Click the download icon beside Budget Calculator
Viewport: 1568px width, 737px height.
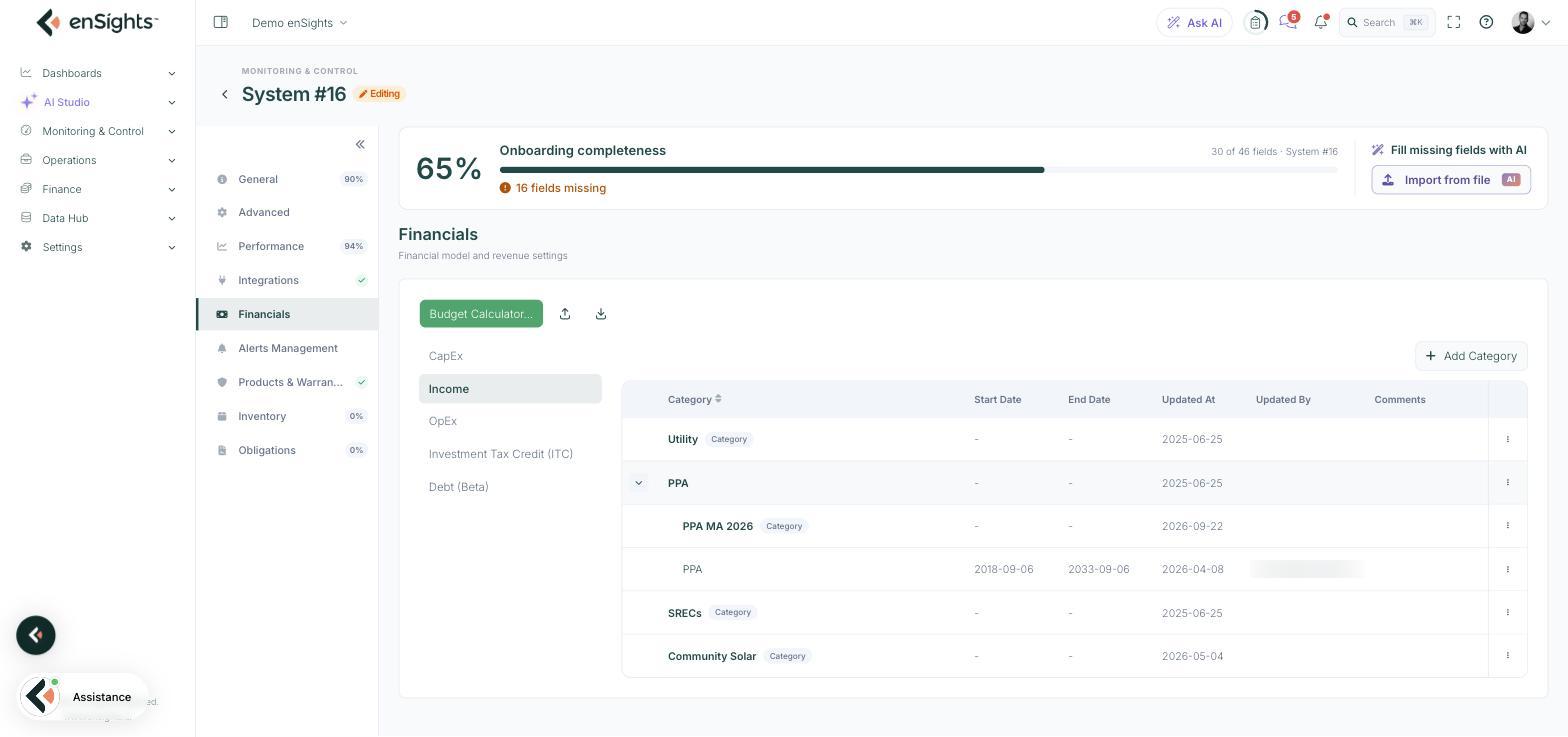pos(601,314)
